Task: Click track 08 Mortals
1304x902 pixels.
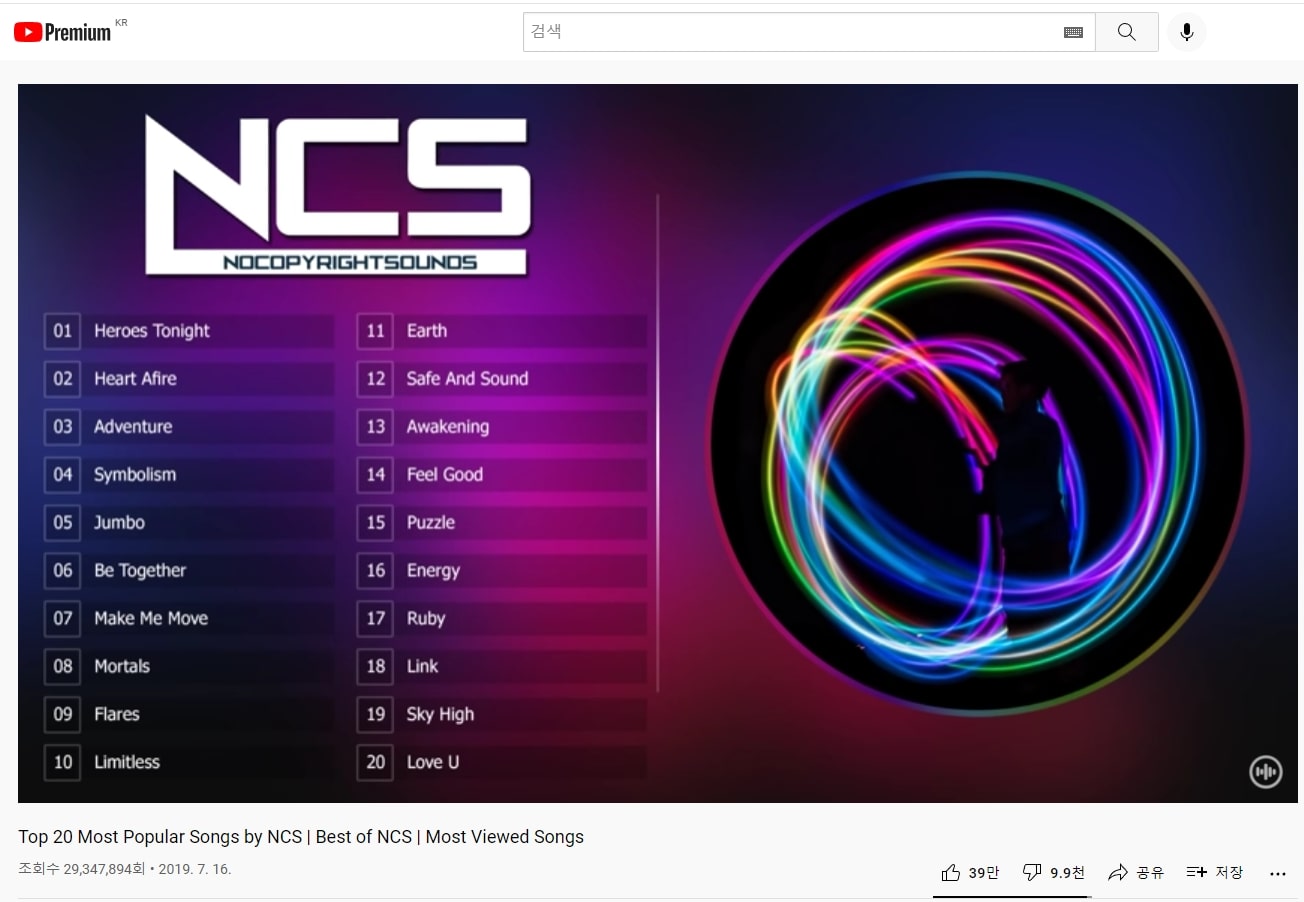Action: [x=189, y=667]
